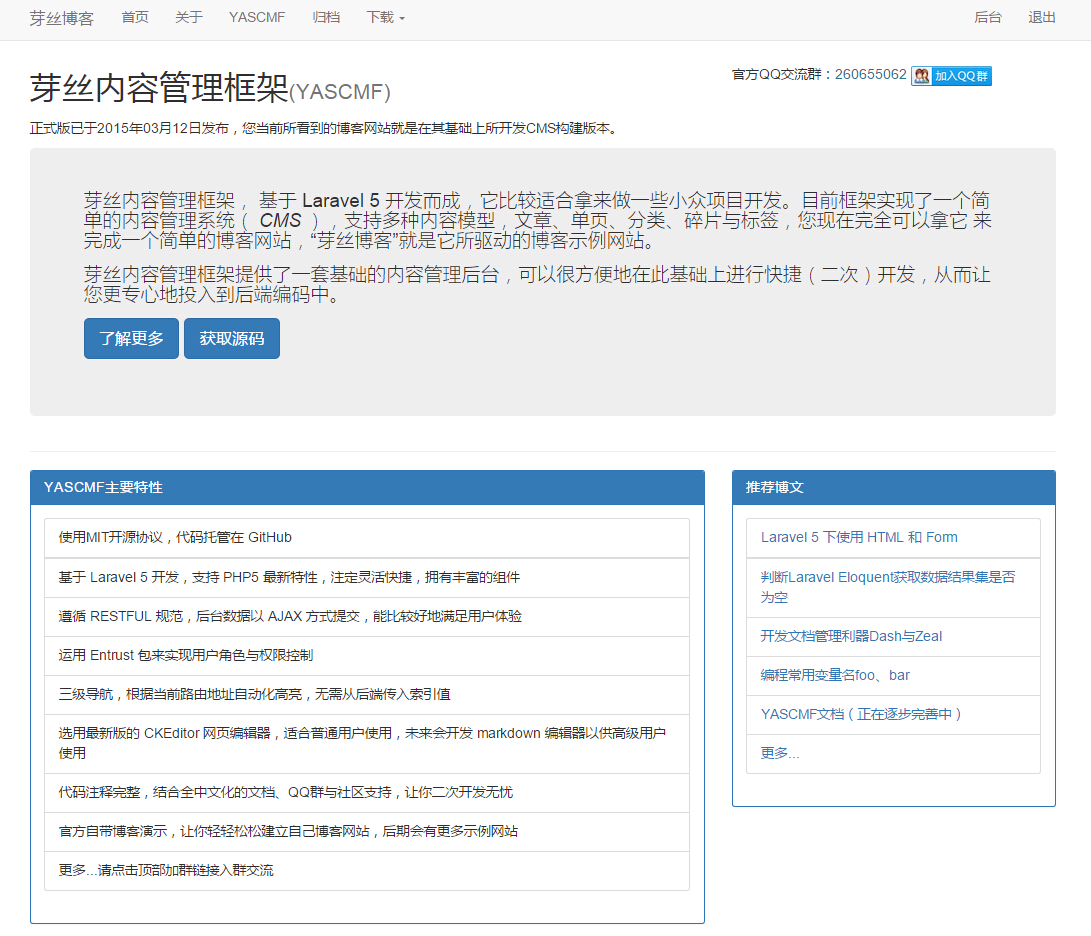Click the 芽丝博客 brand link
Image resolution: width=1091 pixels, height=936 pixels.
pyautogui.click(x=61, y=18)
